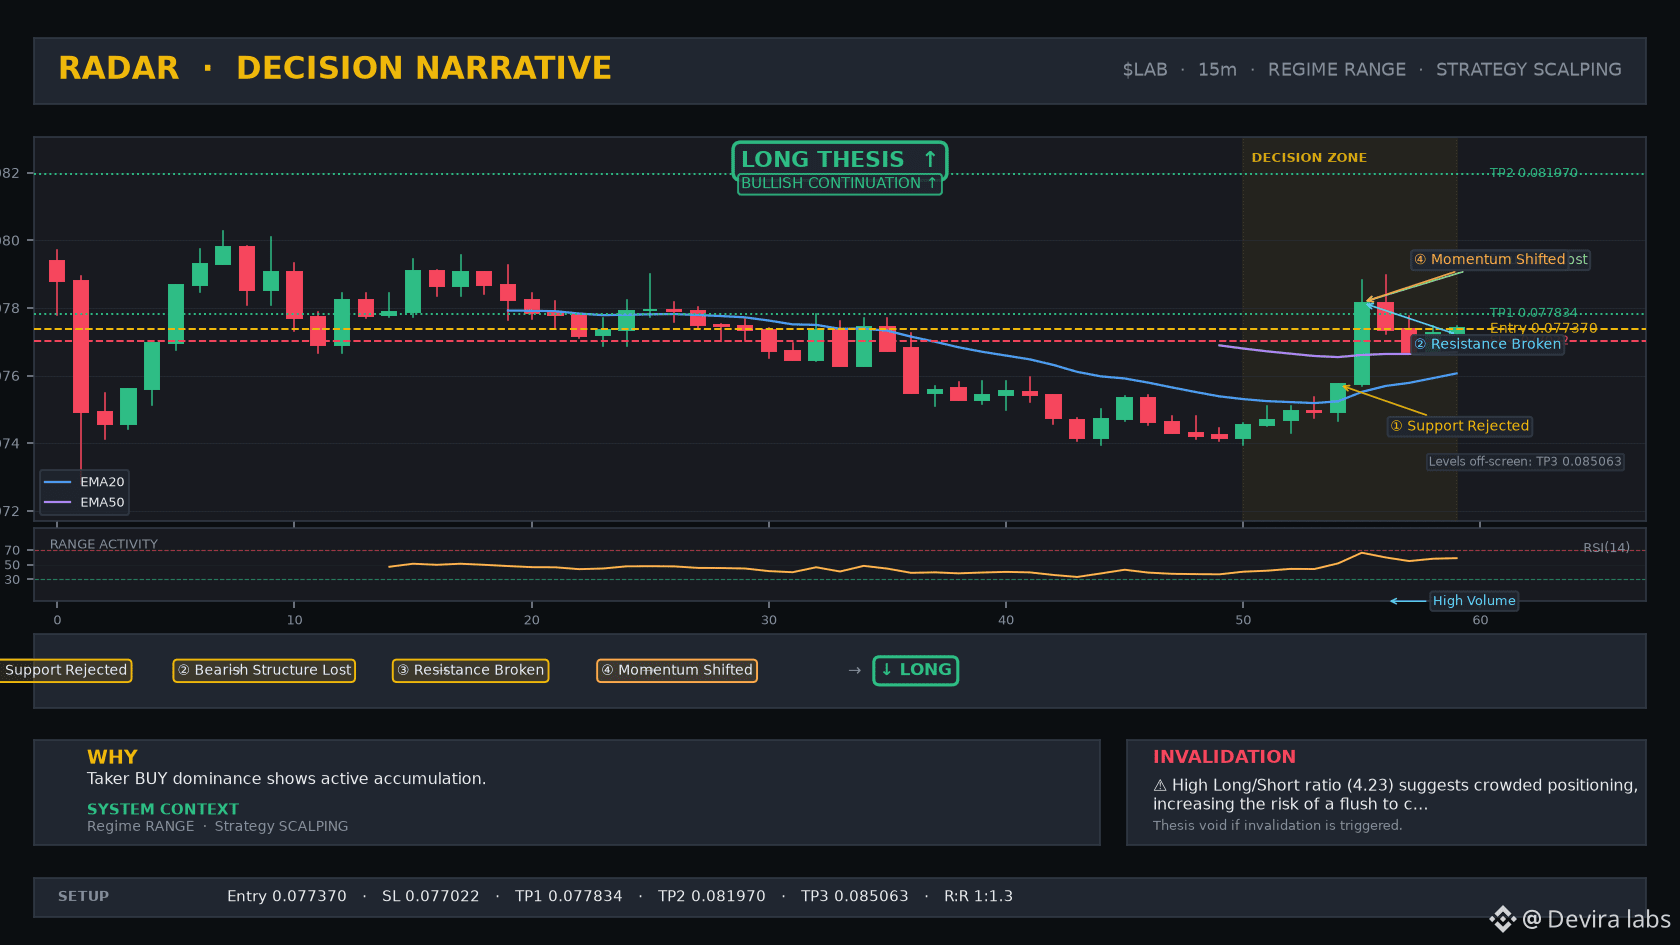Image resolution: width=1680 pixels, height=945 pixels.
Task: Click the High Long/Short ratio warning text
Action: (1396, 795)
